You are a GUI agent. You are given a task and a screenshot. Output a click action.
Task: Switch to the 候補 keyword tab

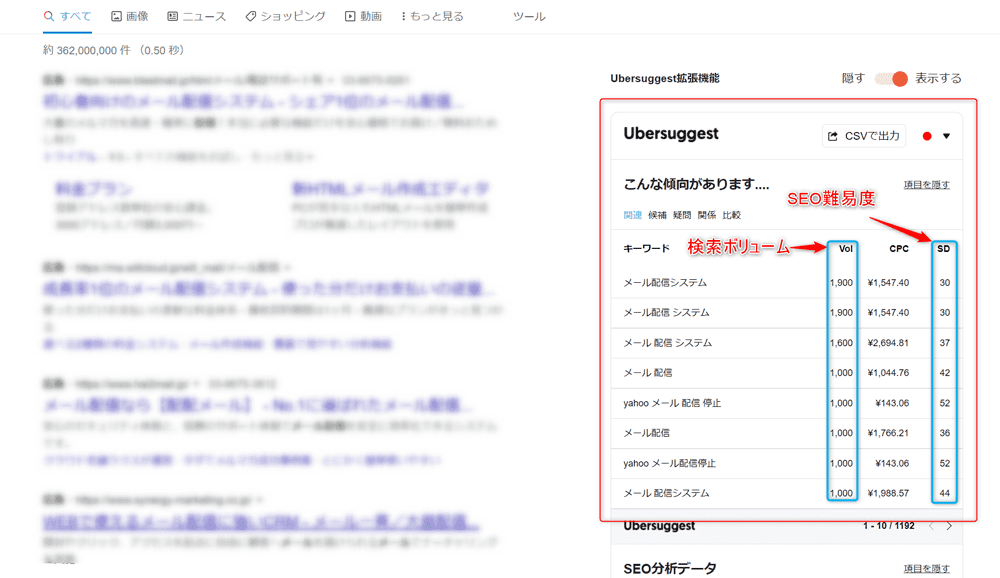click(x=658, y=213)
